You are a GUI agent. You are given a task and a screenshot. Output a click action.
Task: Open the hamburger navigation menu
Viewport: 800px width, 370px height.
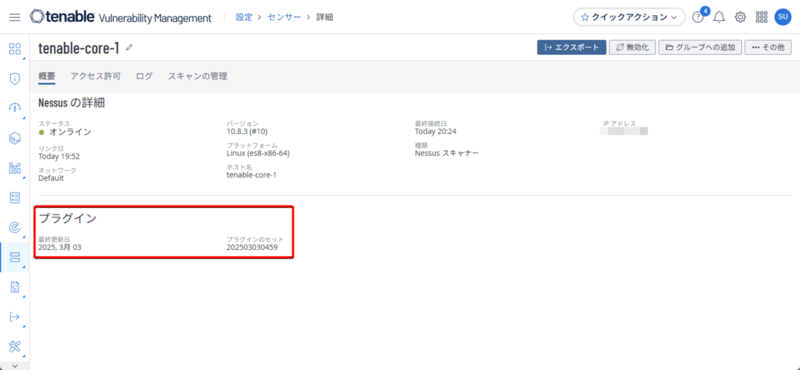[15, 17]
